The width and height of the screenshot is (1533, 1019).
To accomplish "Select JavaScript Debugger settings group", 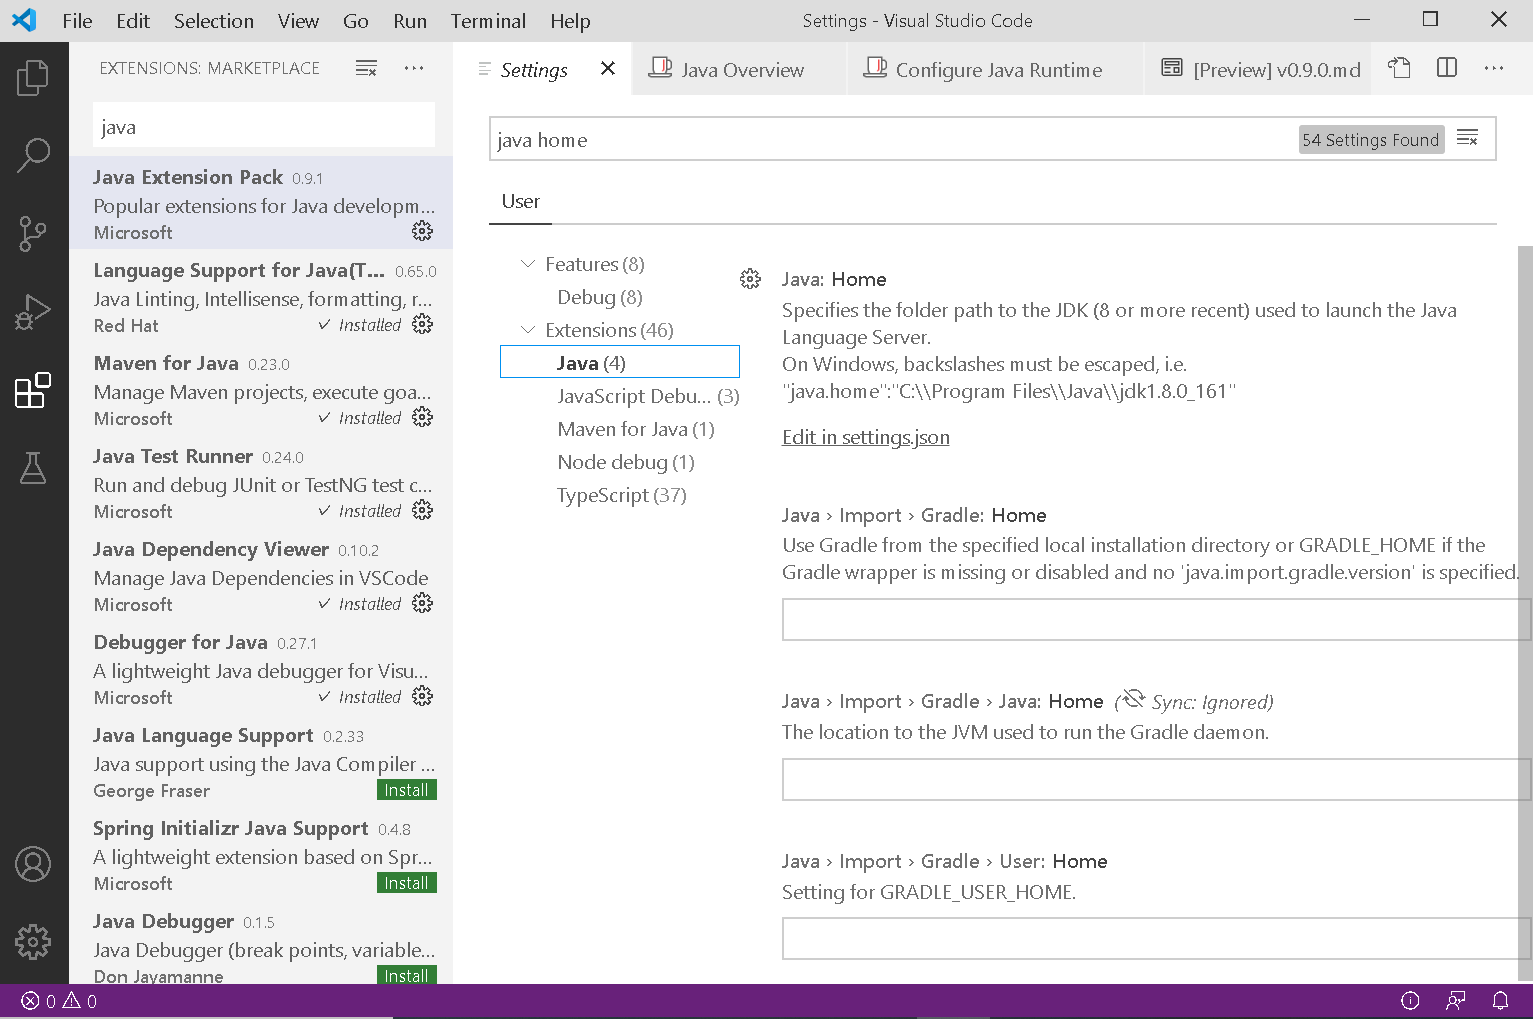I will [648, 396].
